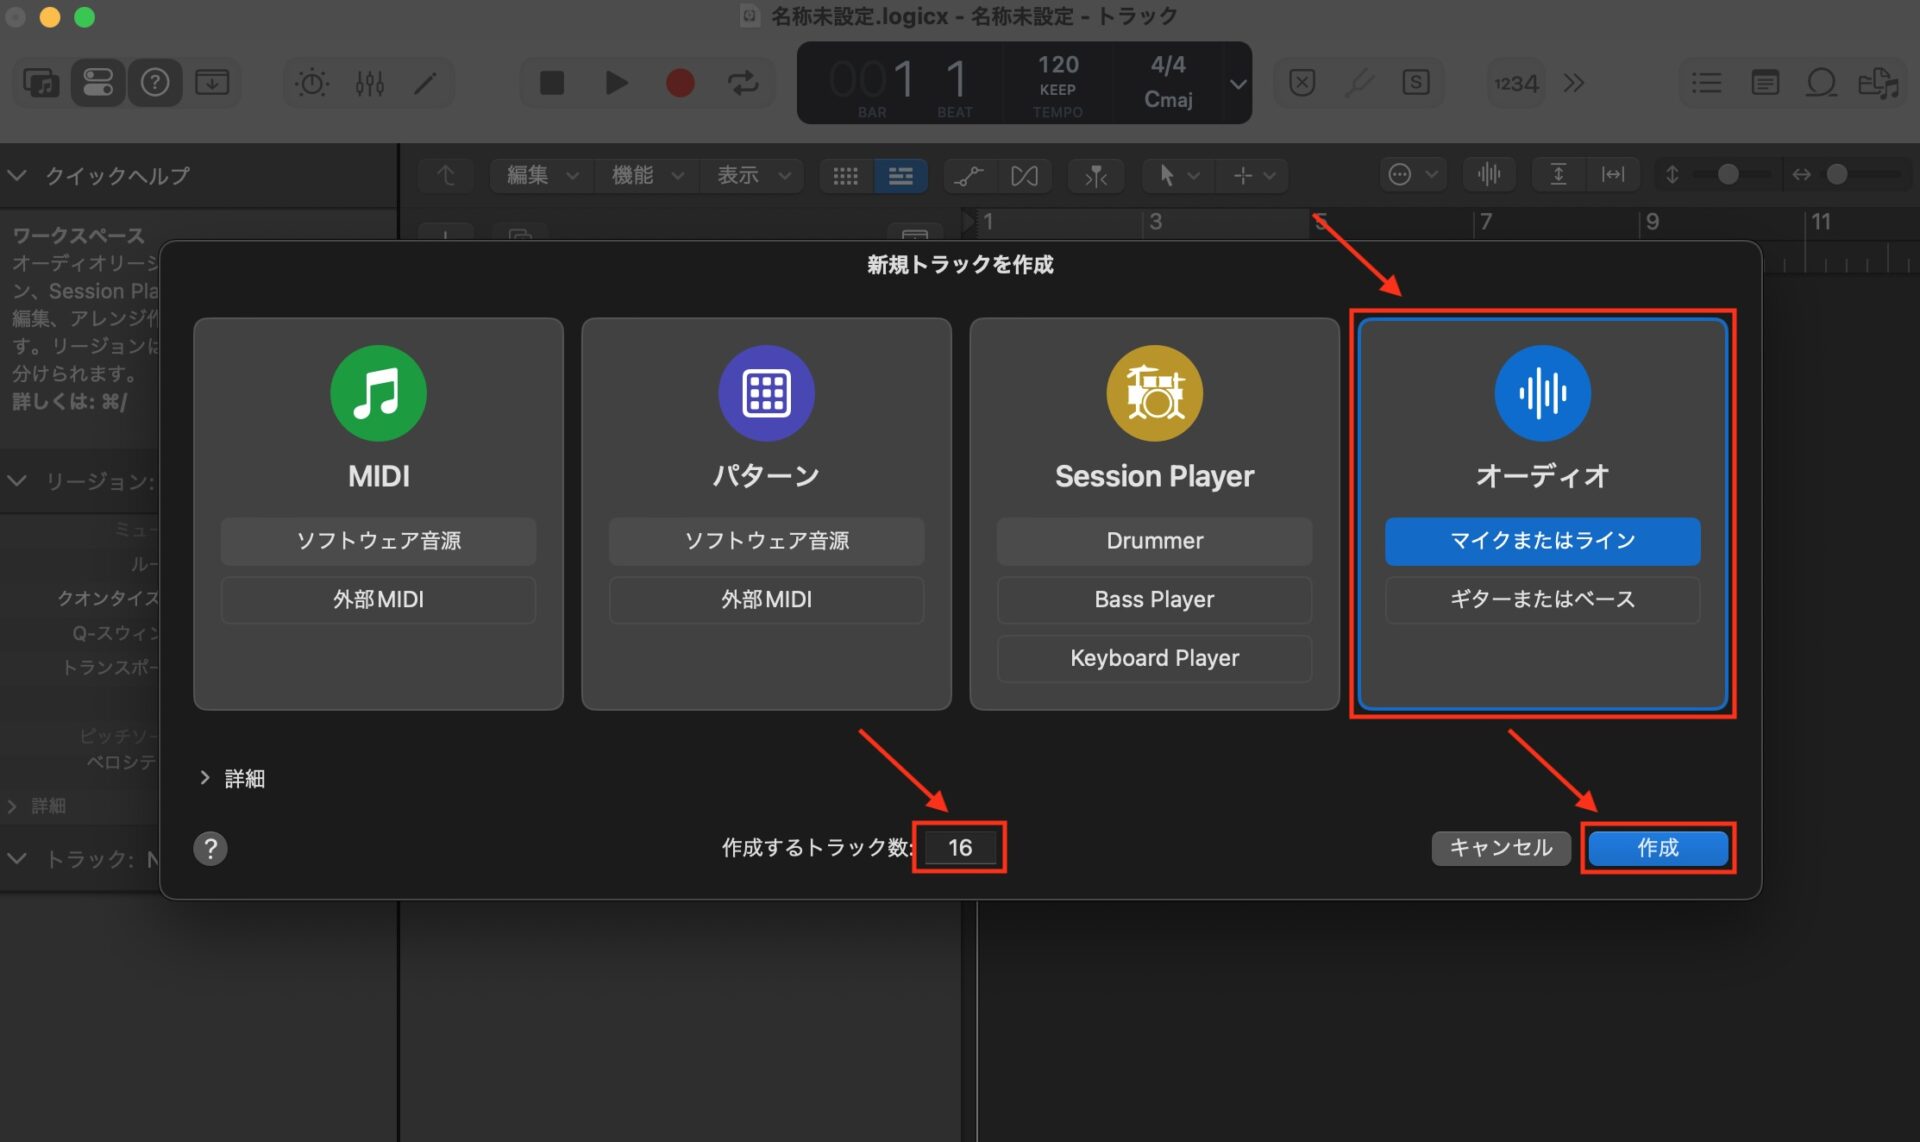Toggle the automation curve icon
Viewport: 1920px width, 1142px height.
(968, 175)
